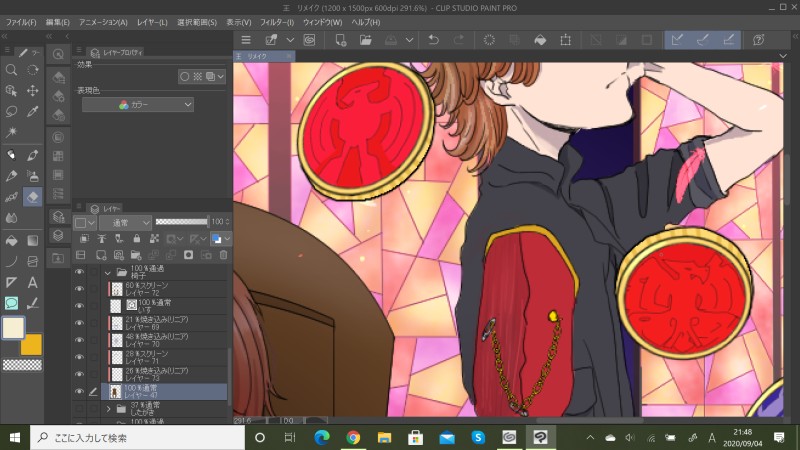Click the Undo arrow in command bar
800x450 pixels.
[434, 40]
